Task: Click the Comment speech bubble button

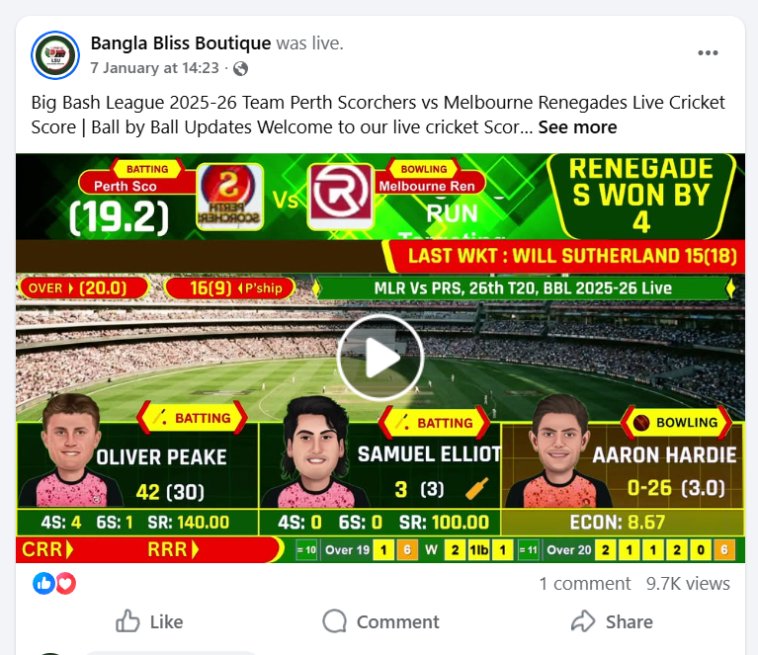Action: click(x=381, y=622)
